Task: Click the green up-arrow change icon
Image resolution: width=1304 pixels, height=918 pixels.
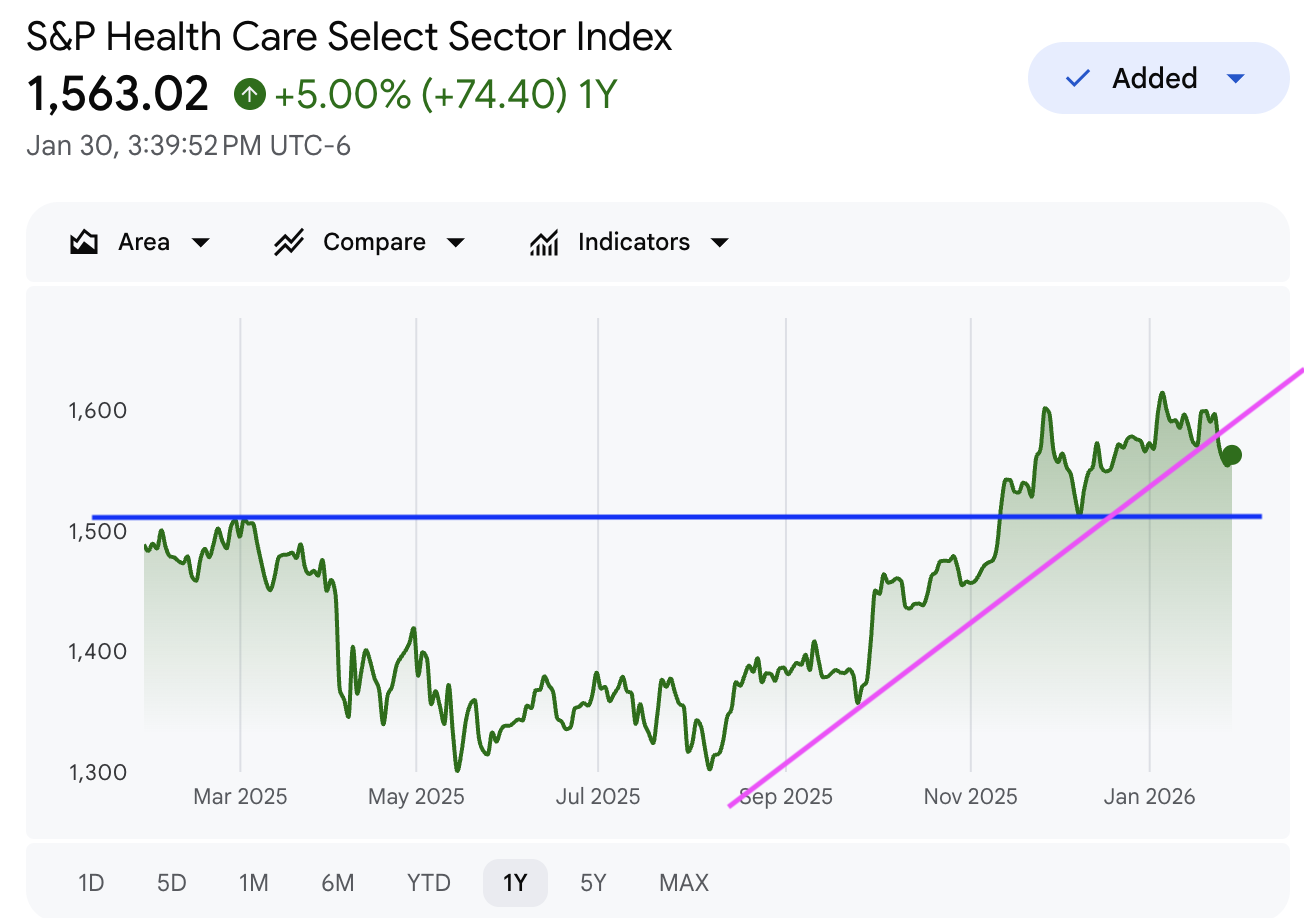Action: tap(249, 95)
